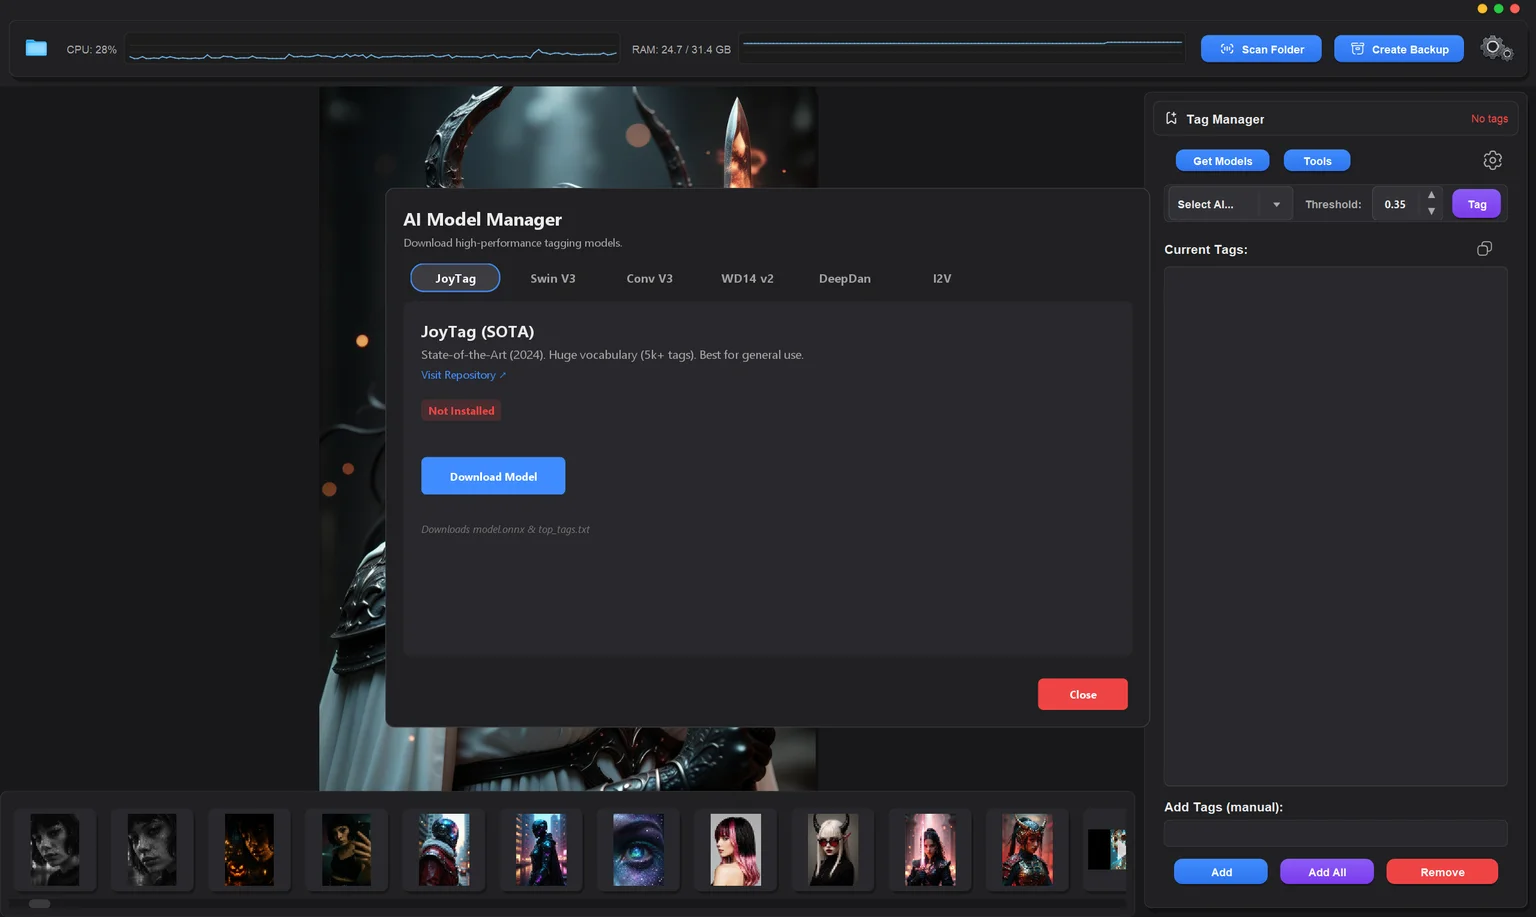This screenshot has width=1536, height=917.
Task: Switch to the WD14 v2 tab
Action: pos(747,278)
